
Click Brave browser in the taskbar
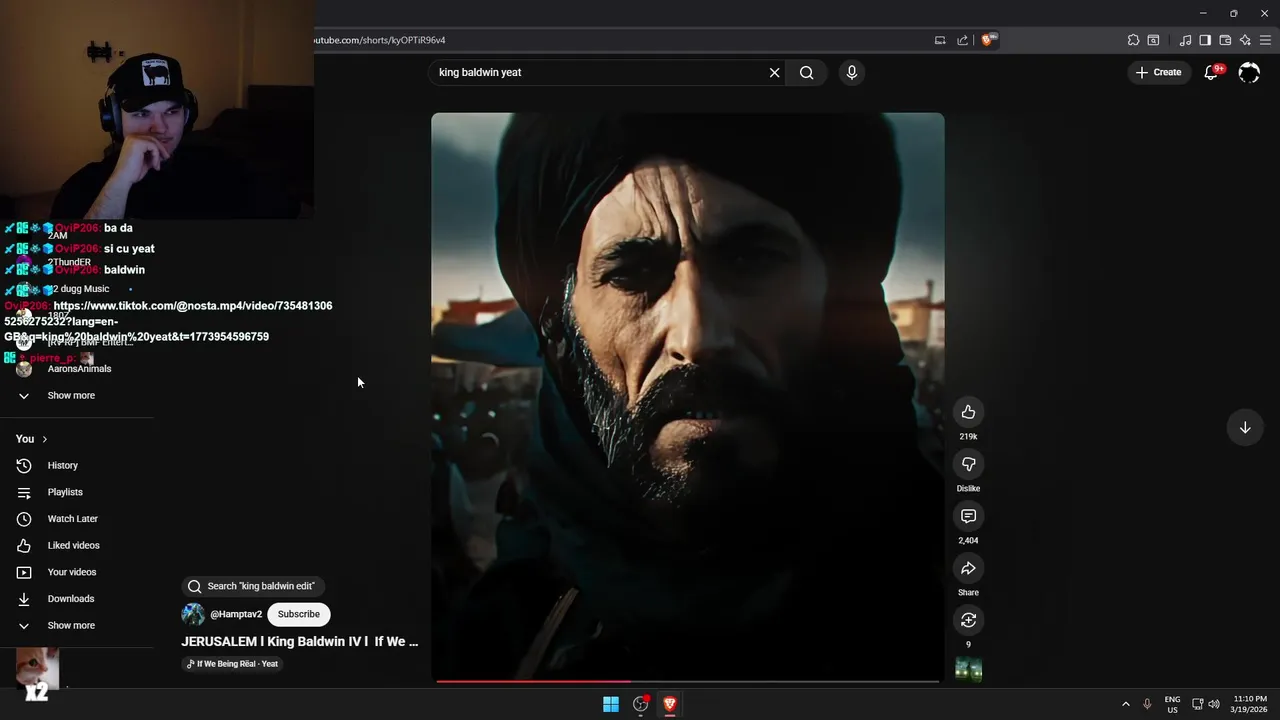click(670, 704)
